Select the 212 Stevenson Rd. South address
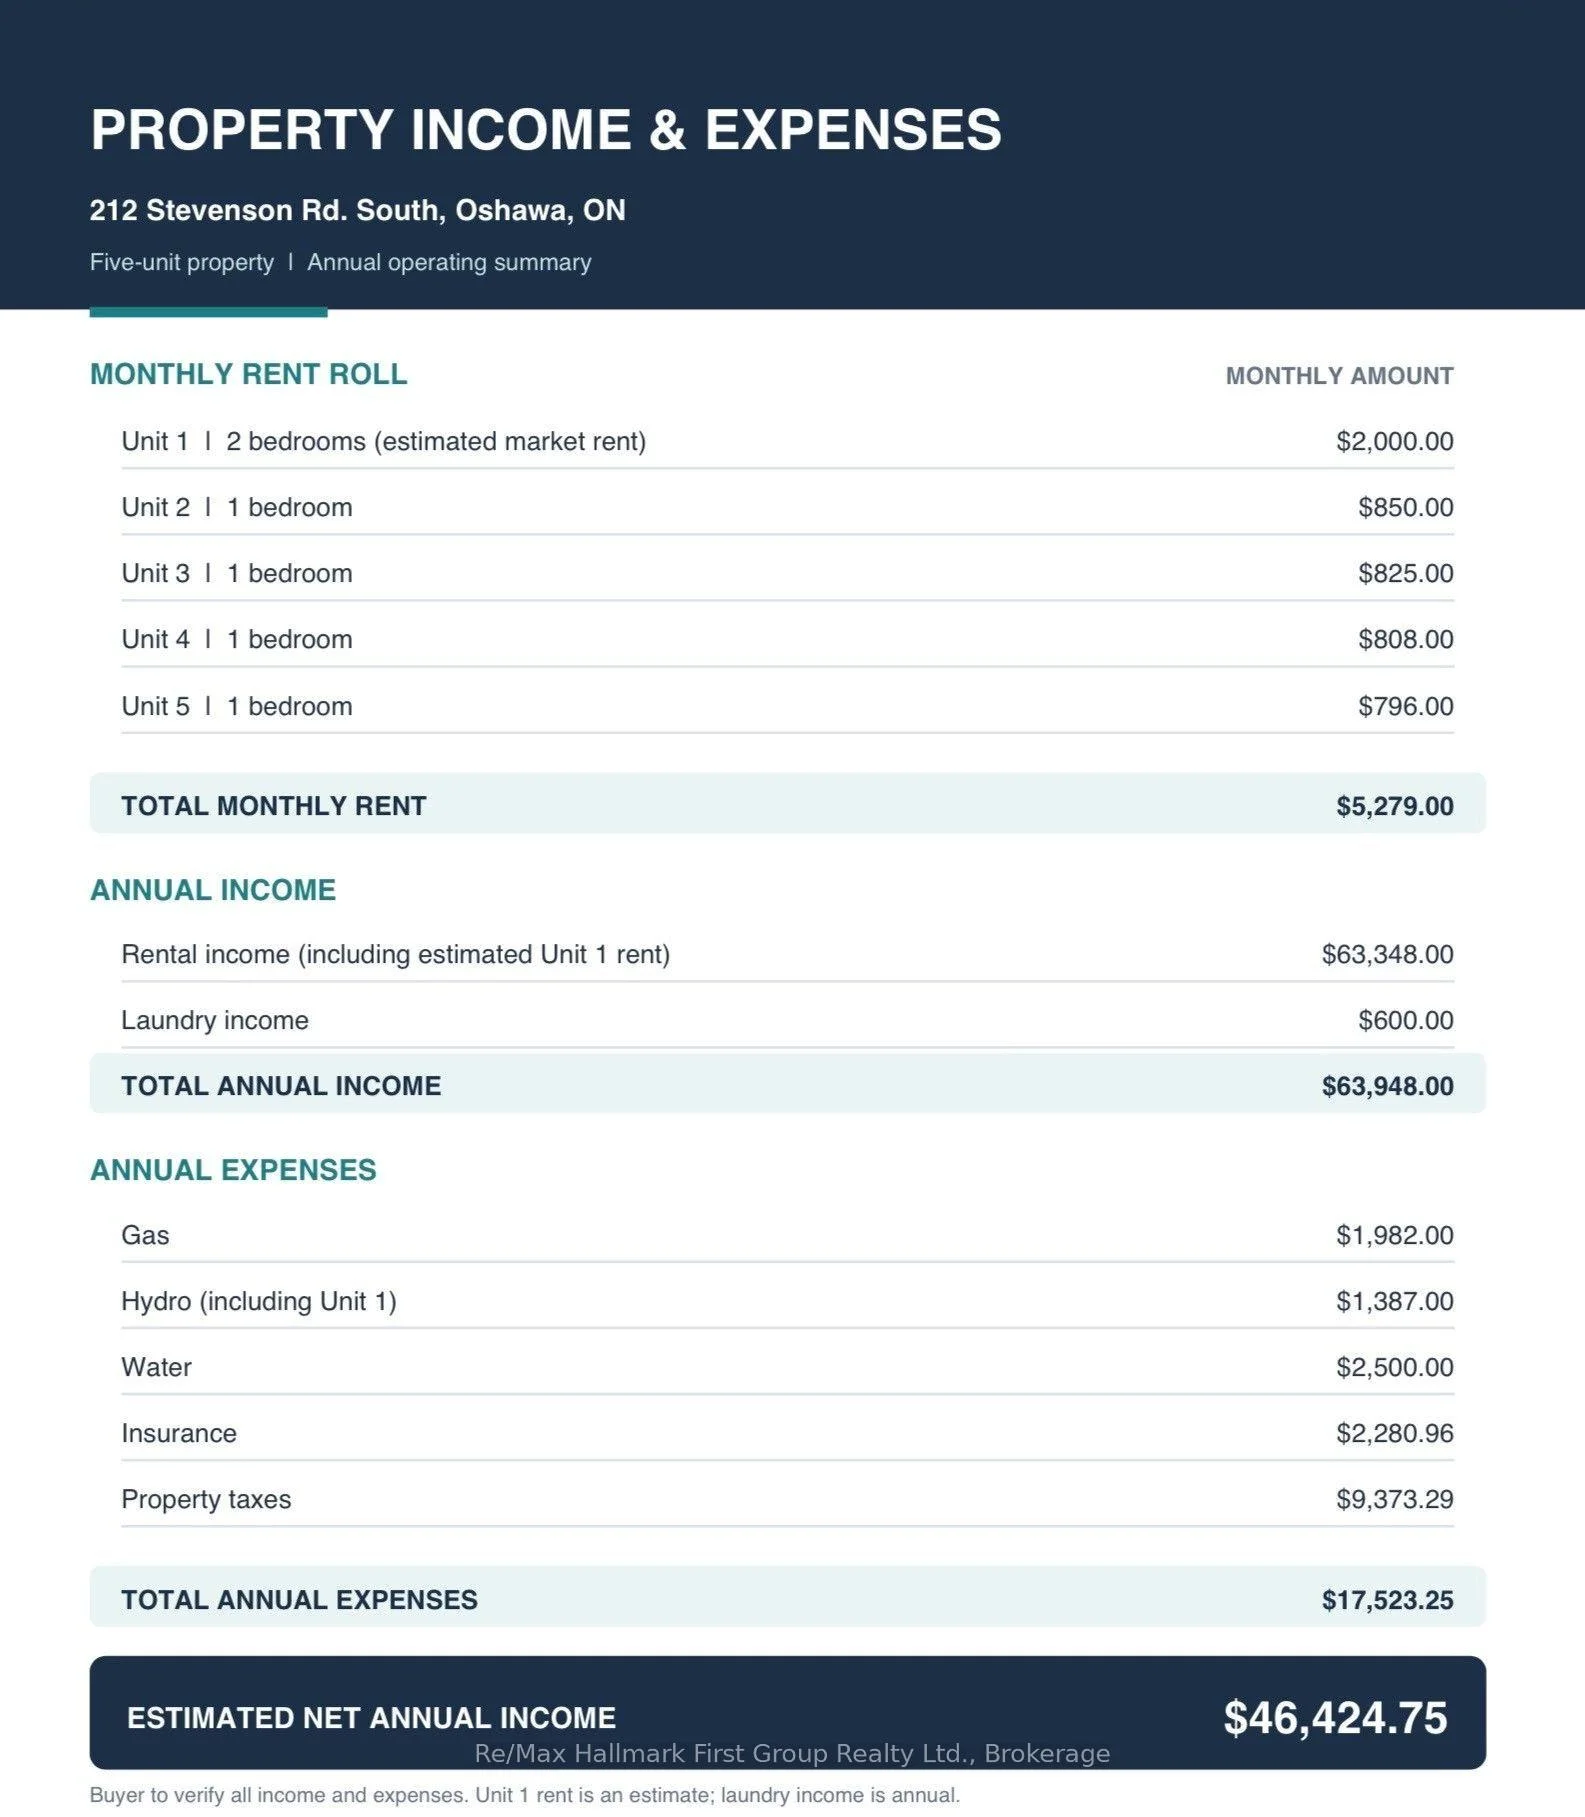The width and height of the screenshot is (1585, 1817). 357,210
